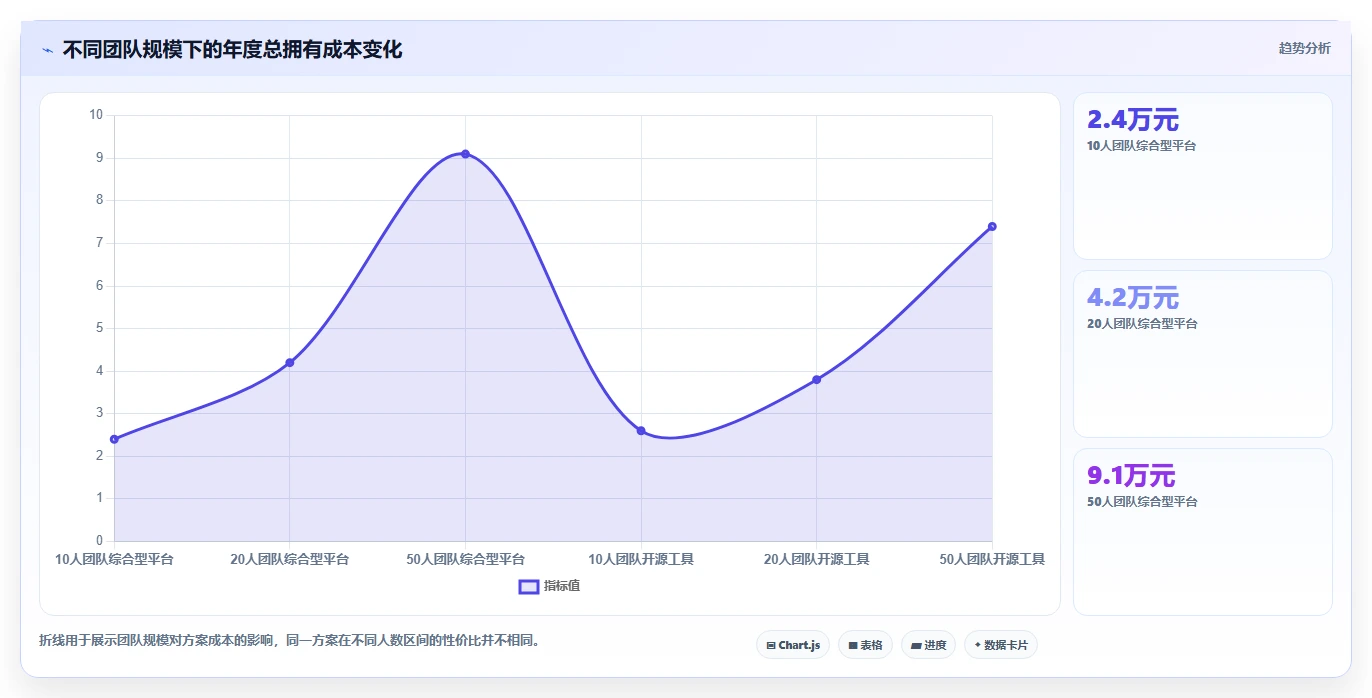The height and width of the screenshot is (698, 1372).
Task: Click the 4.2万元 card value
Action: [x=1133, y=298]
